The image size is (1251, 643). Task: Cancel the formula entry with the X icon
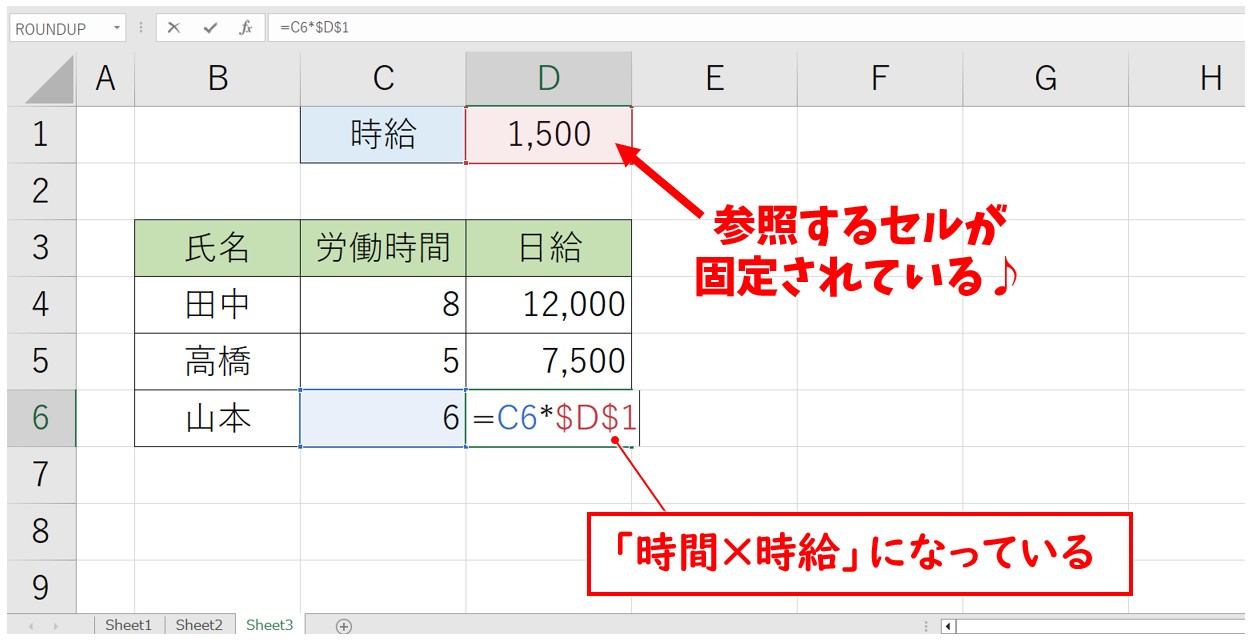pos(174,28)
